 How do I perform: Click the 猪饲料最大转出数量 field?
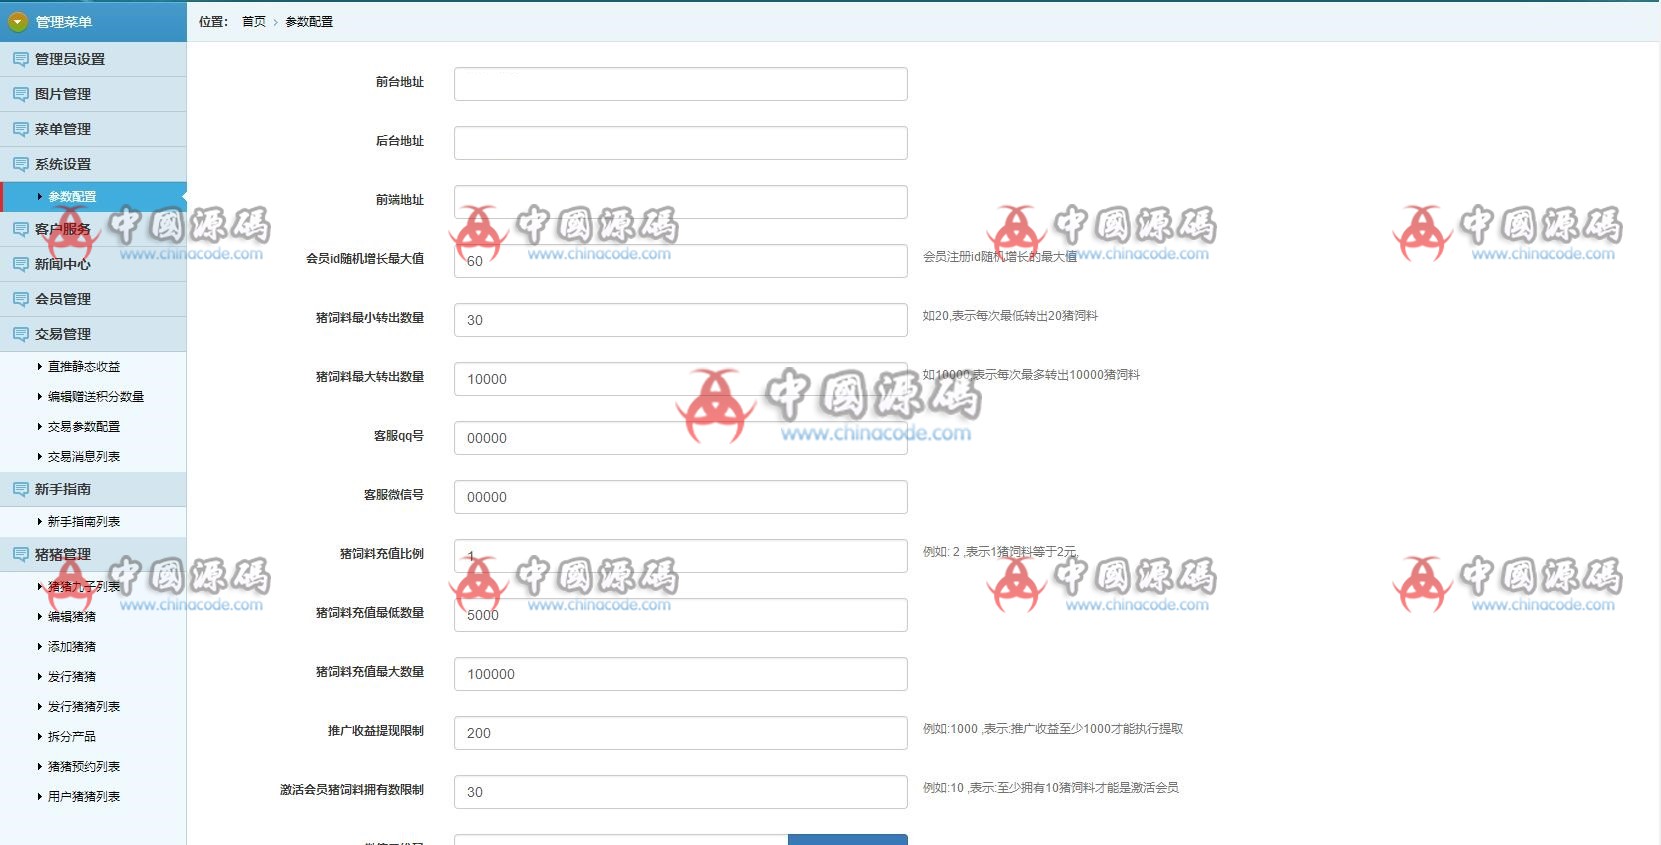point(680,379)
